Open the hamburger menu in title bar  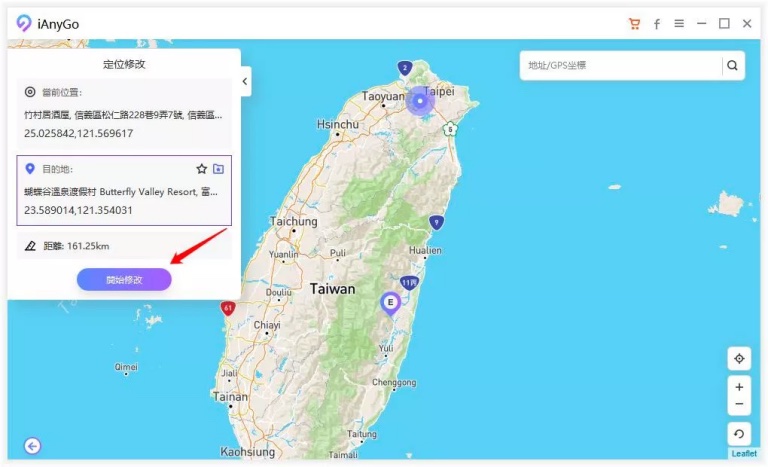[x=679, y=24]
